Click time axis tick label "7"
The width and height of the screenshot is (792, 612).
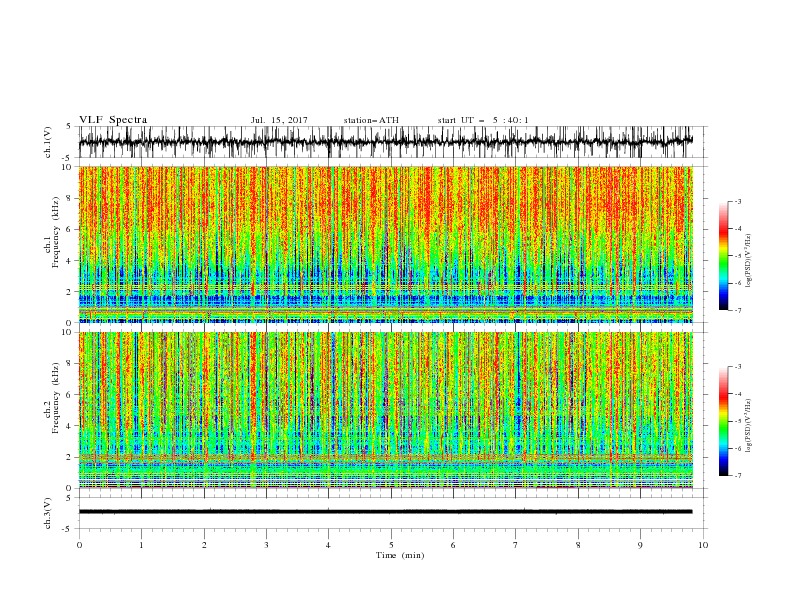[516, 545]
